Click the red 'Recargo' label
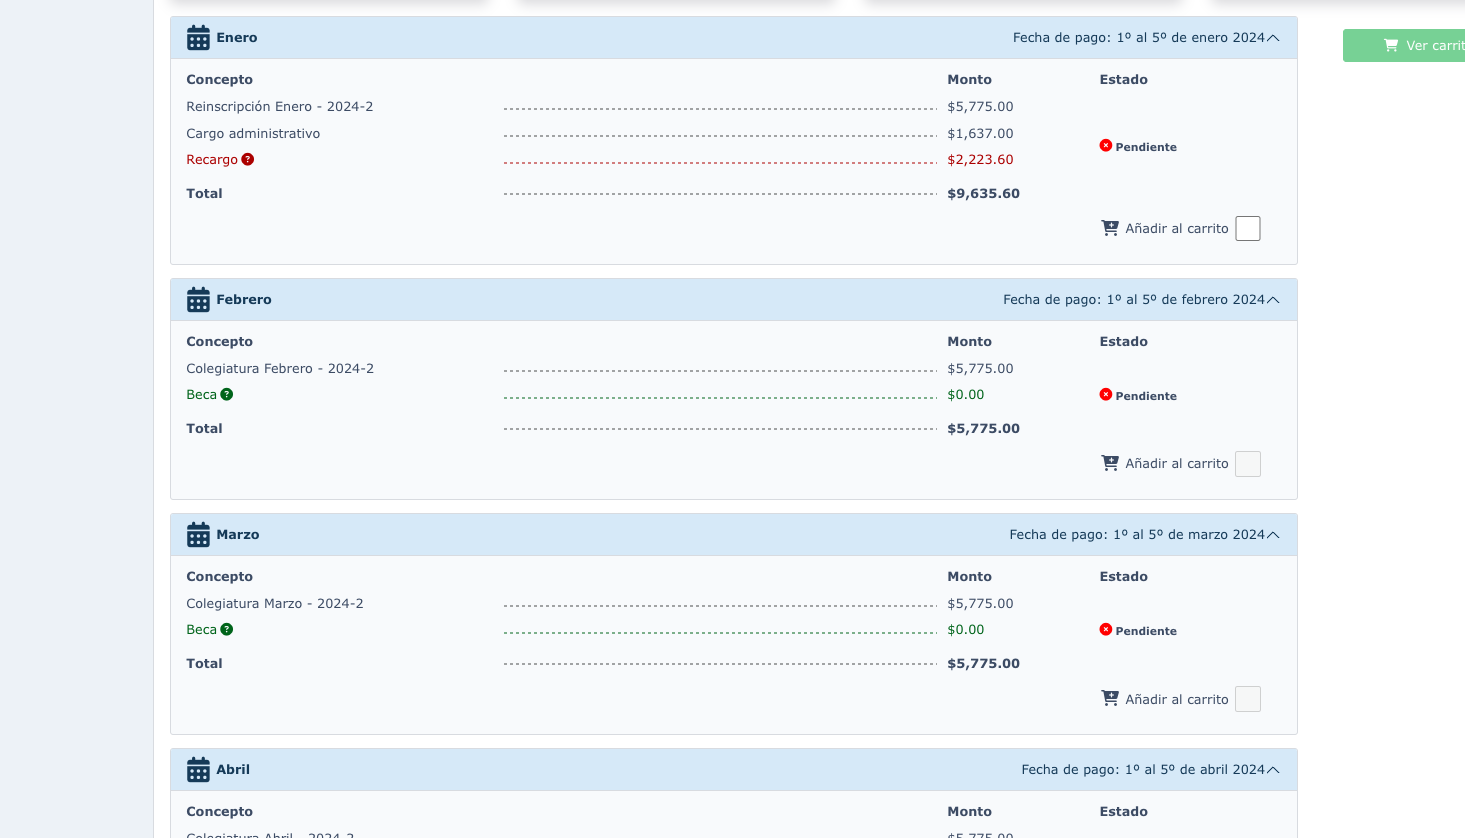 tap(212, 160)
